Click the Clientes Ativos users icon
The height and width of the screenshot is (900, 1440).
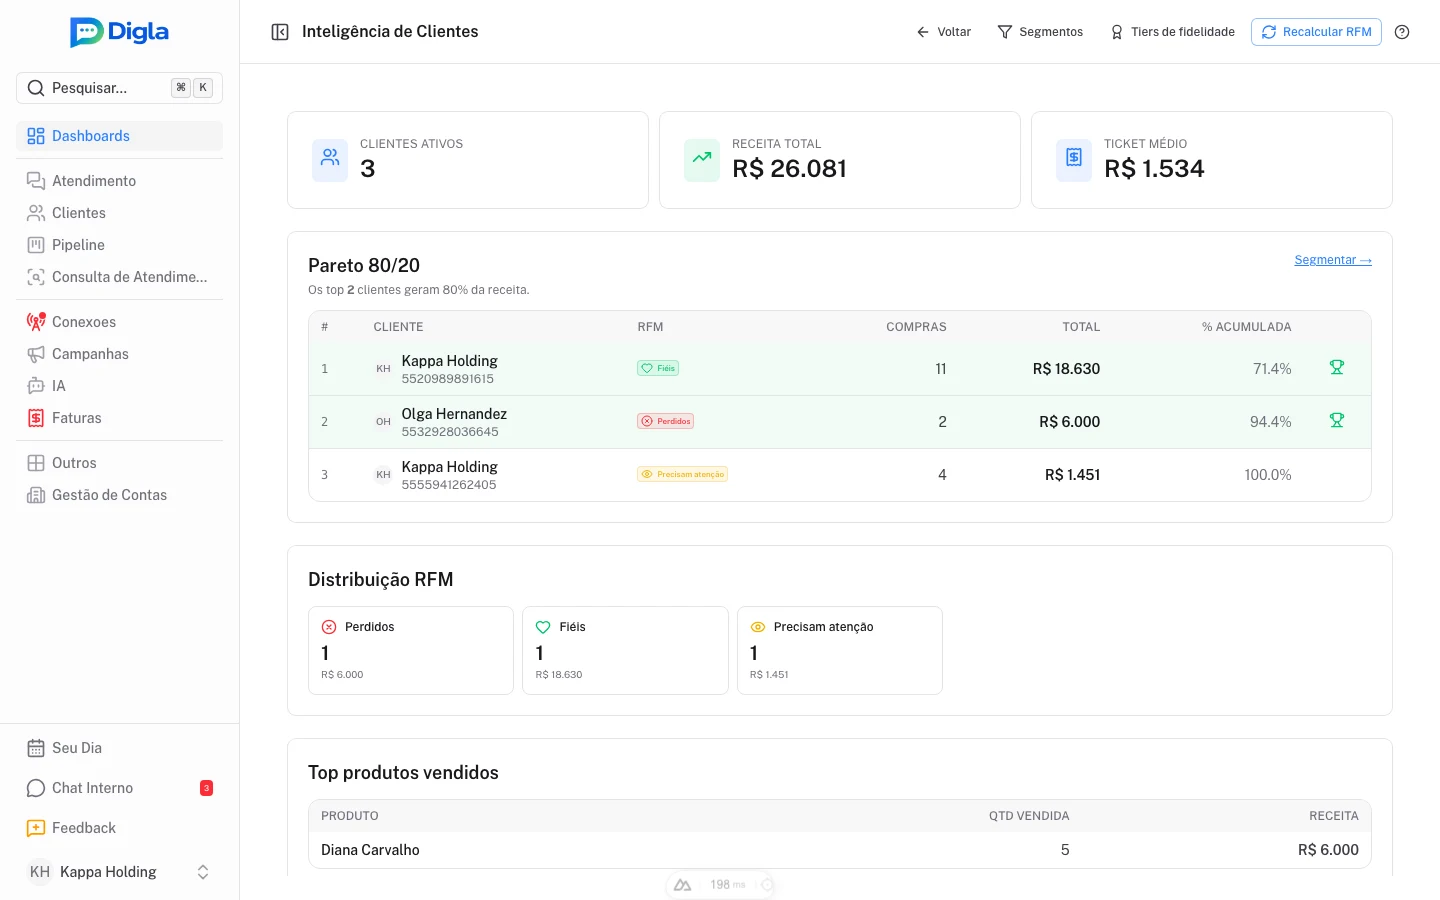tap(330, 160)
